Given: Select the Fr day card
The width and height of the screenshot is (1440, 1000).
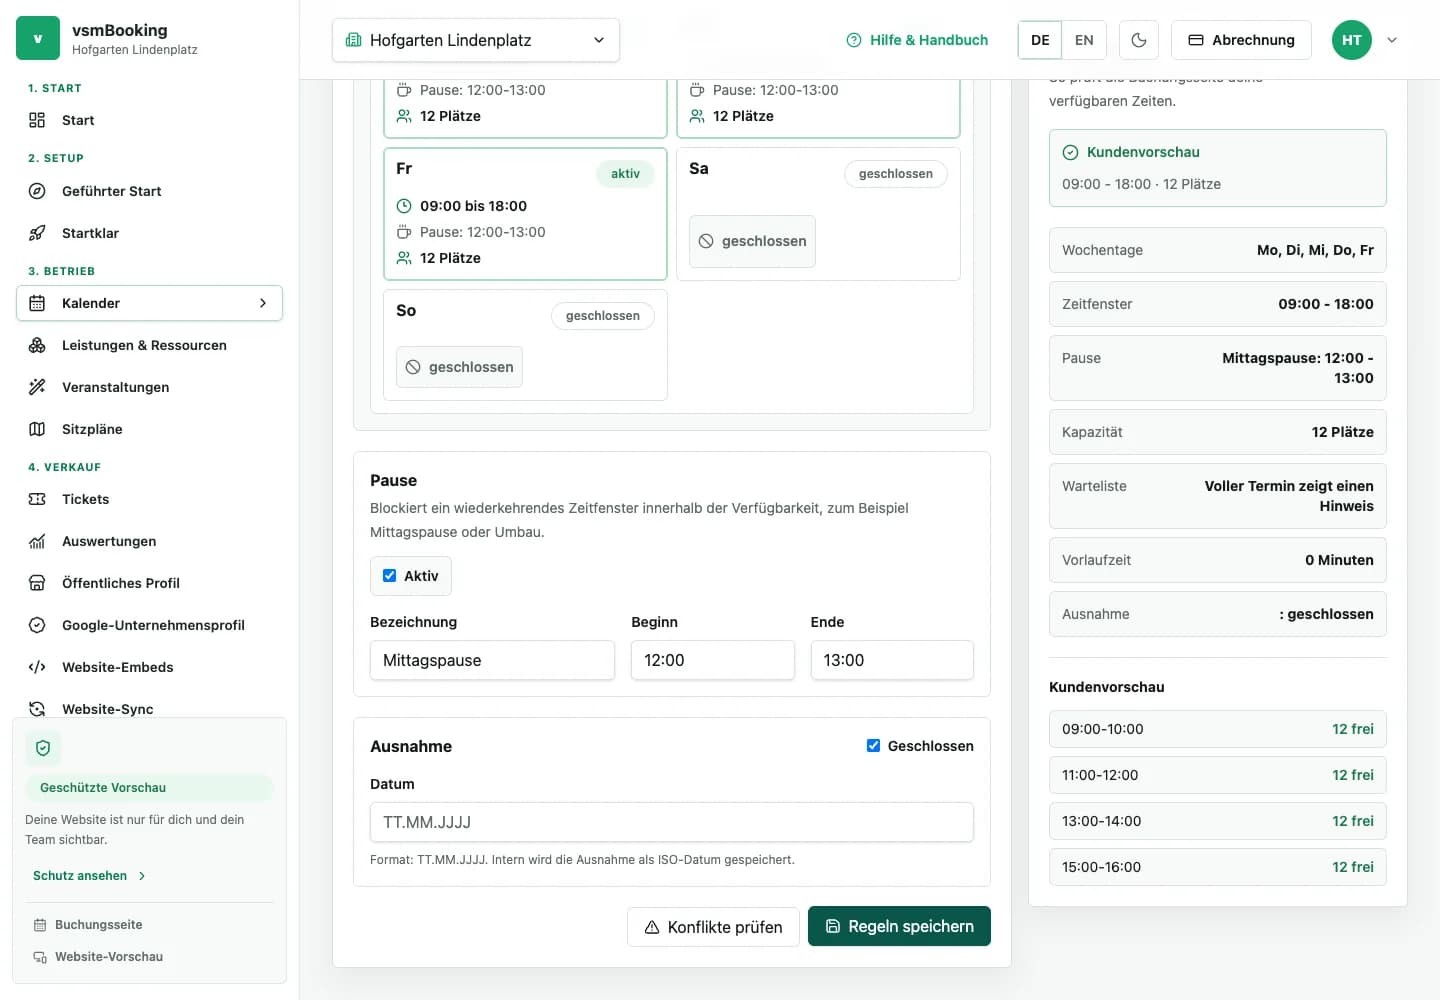Looking at the screenshot, I should [x=525, y=214].
